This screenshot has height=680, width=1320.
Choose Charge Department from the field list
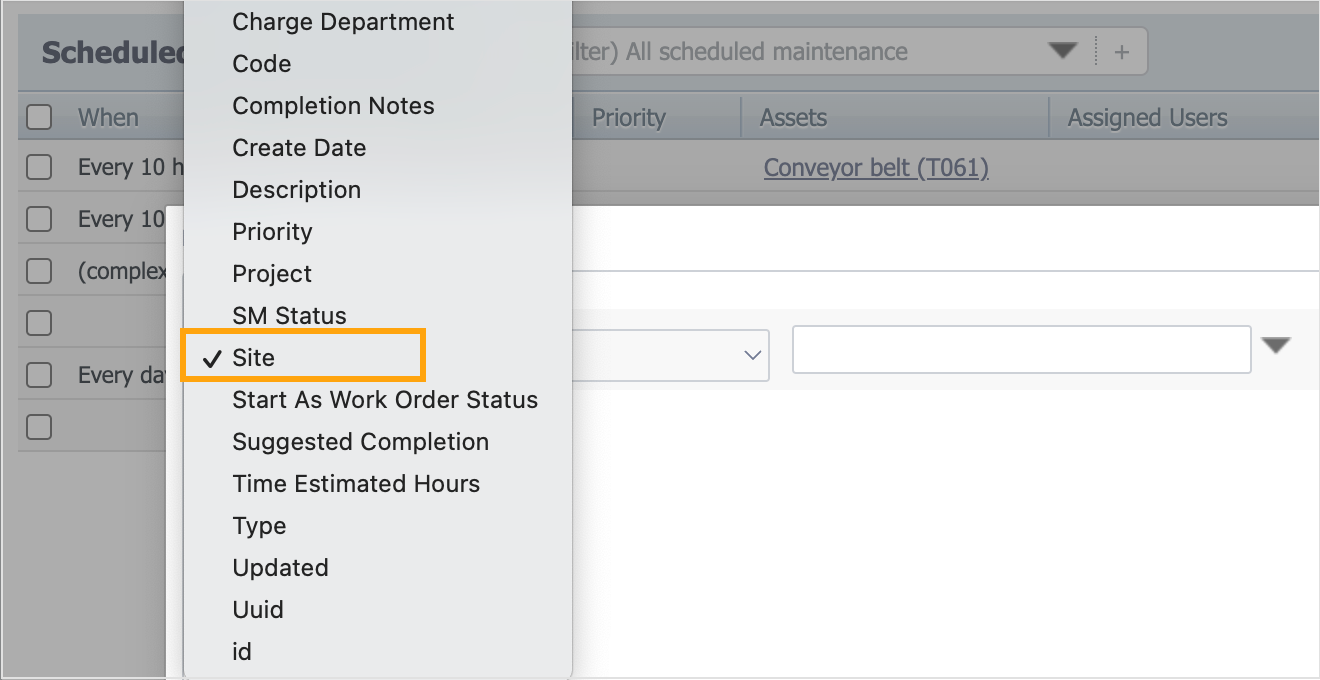[343, 22]
